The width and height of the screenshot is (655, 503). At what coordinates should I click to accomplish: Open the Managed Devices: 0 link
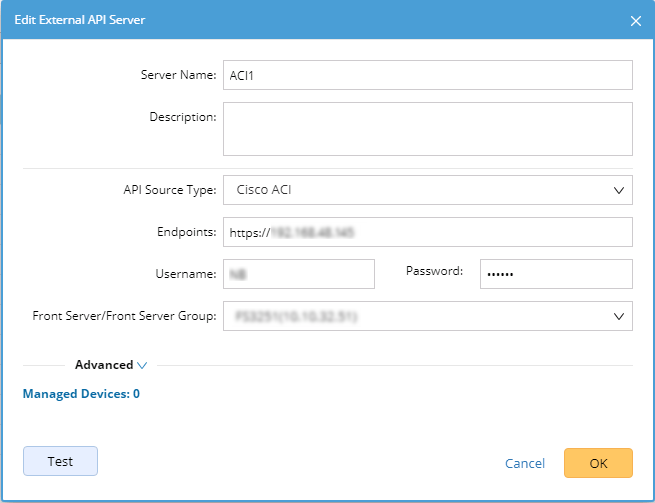click(81, 394)
